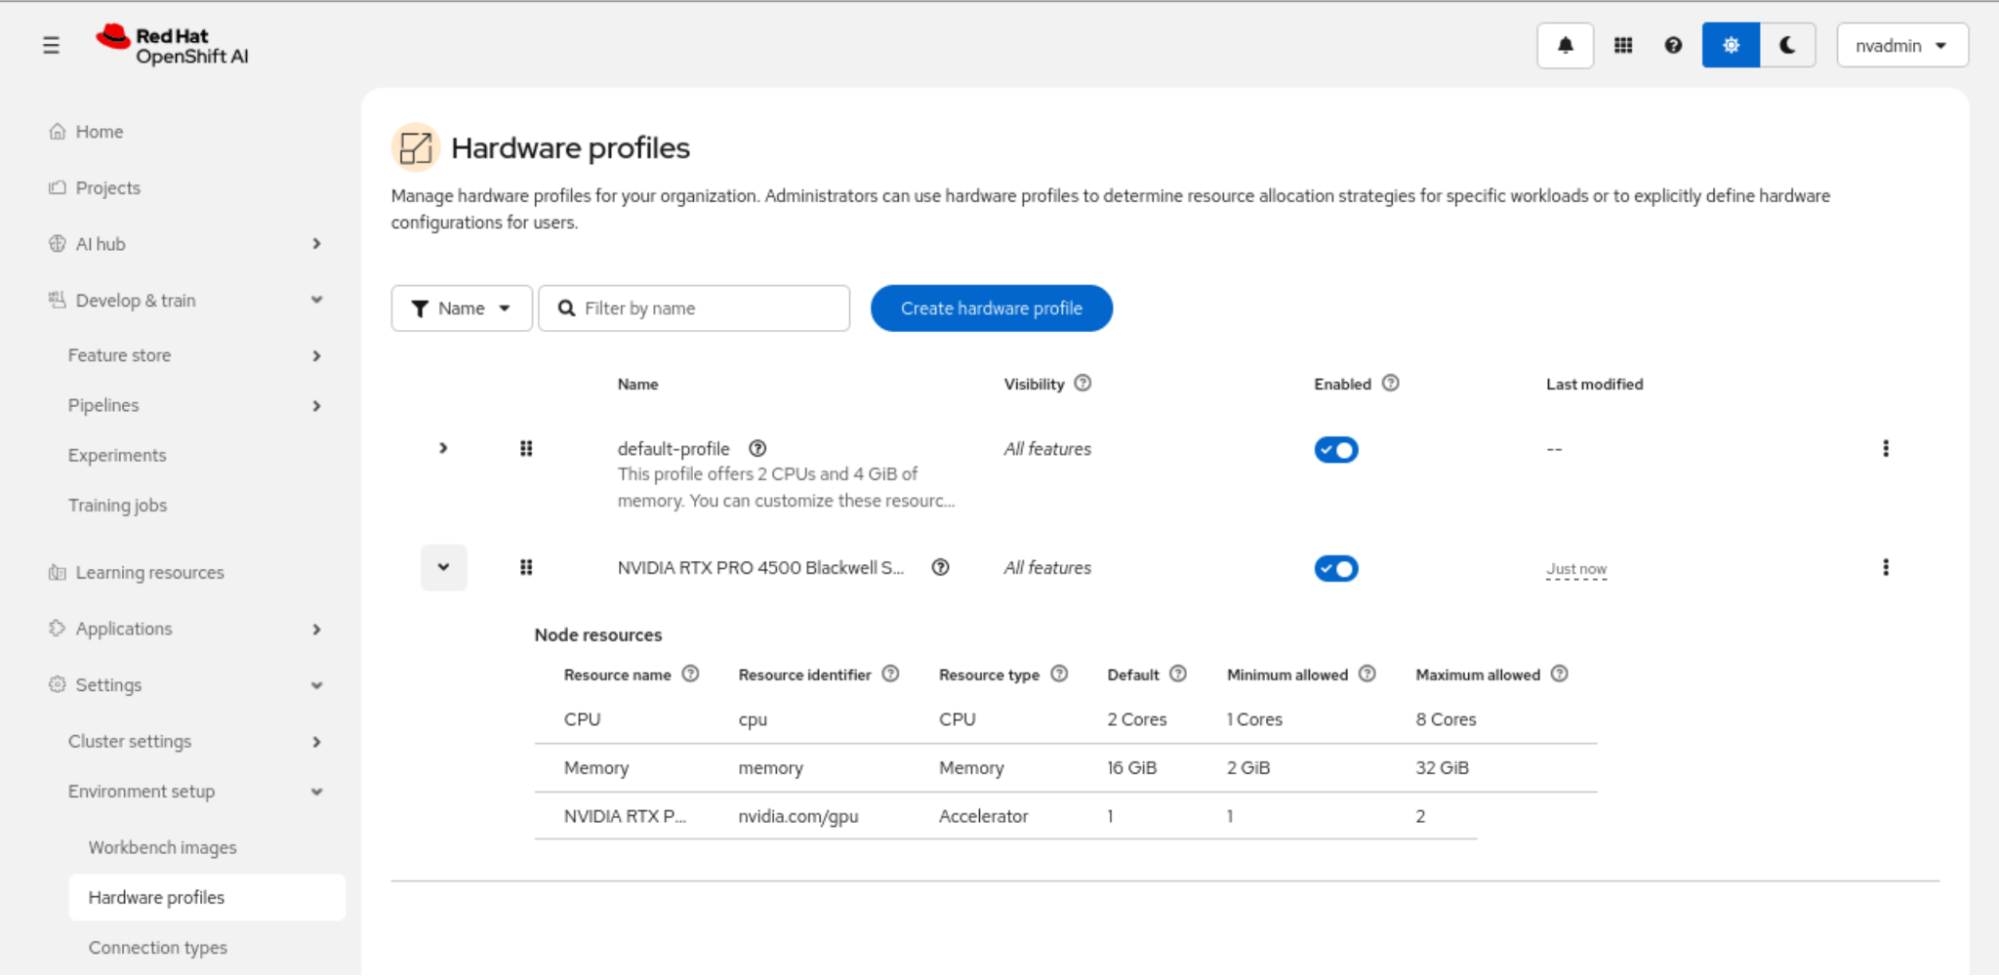Click the help question mark icon in header
Image resolution: width=1999 pixels, height=976 pixels.
click(x=1673, y=45)
